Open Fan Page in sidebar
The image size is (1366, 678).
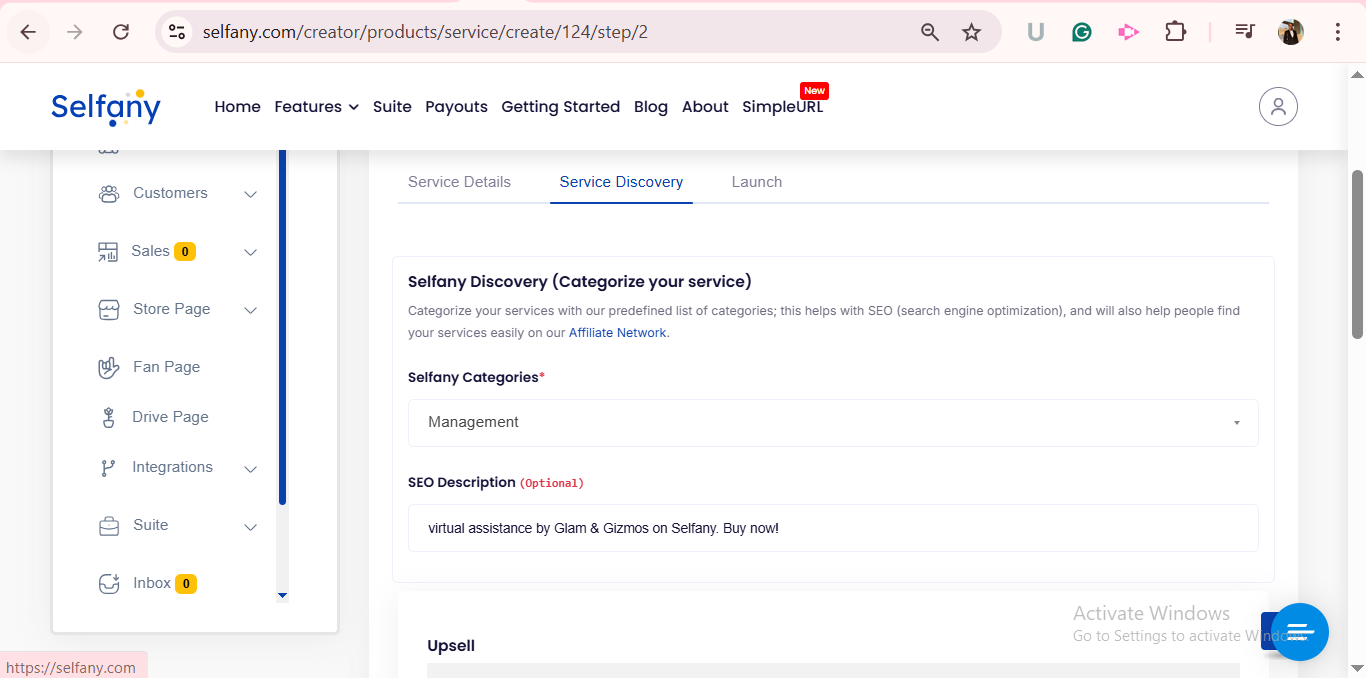coord(166,367)
